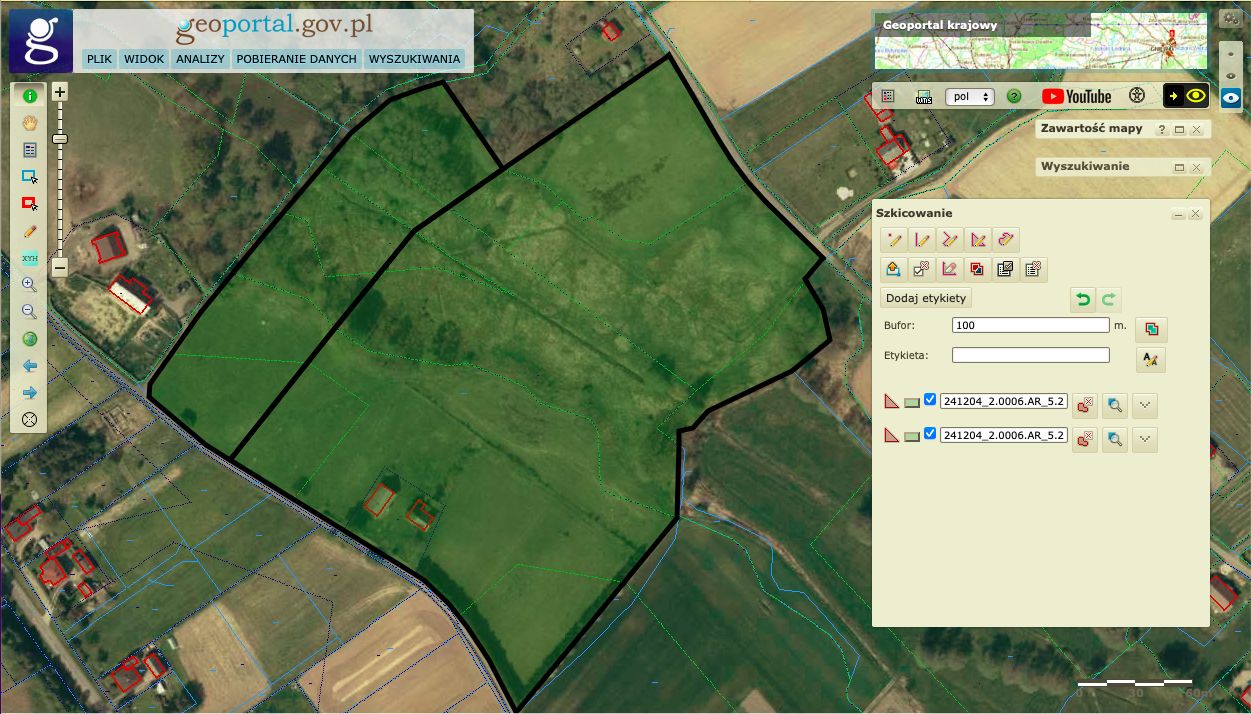Zoom to first sketch with magnifier icon
This screenshot has width=1251, height=714.
point(1114,405)
